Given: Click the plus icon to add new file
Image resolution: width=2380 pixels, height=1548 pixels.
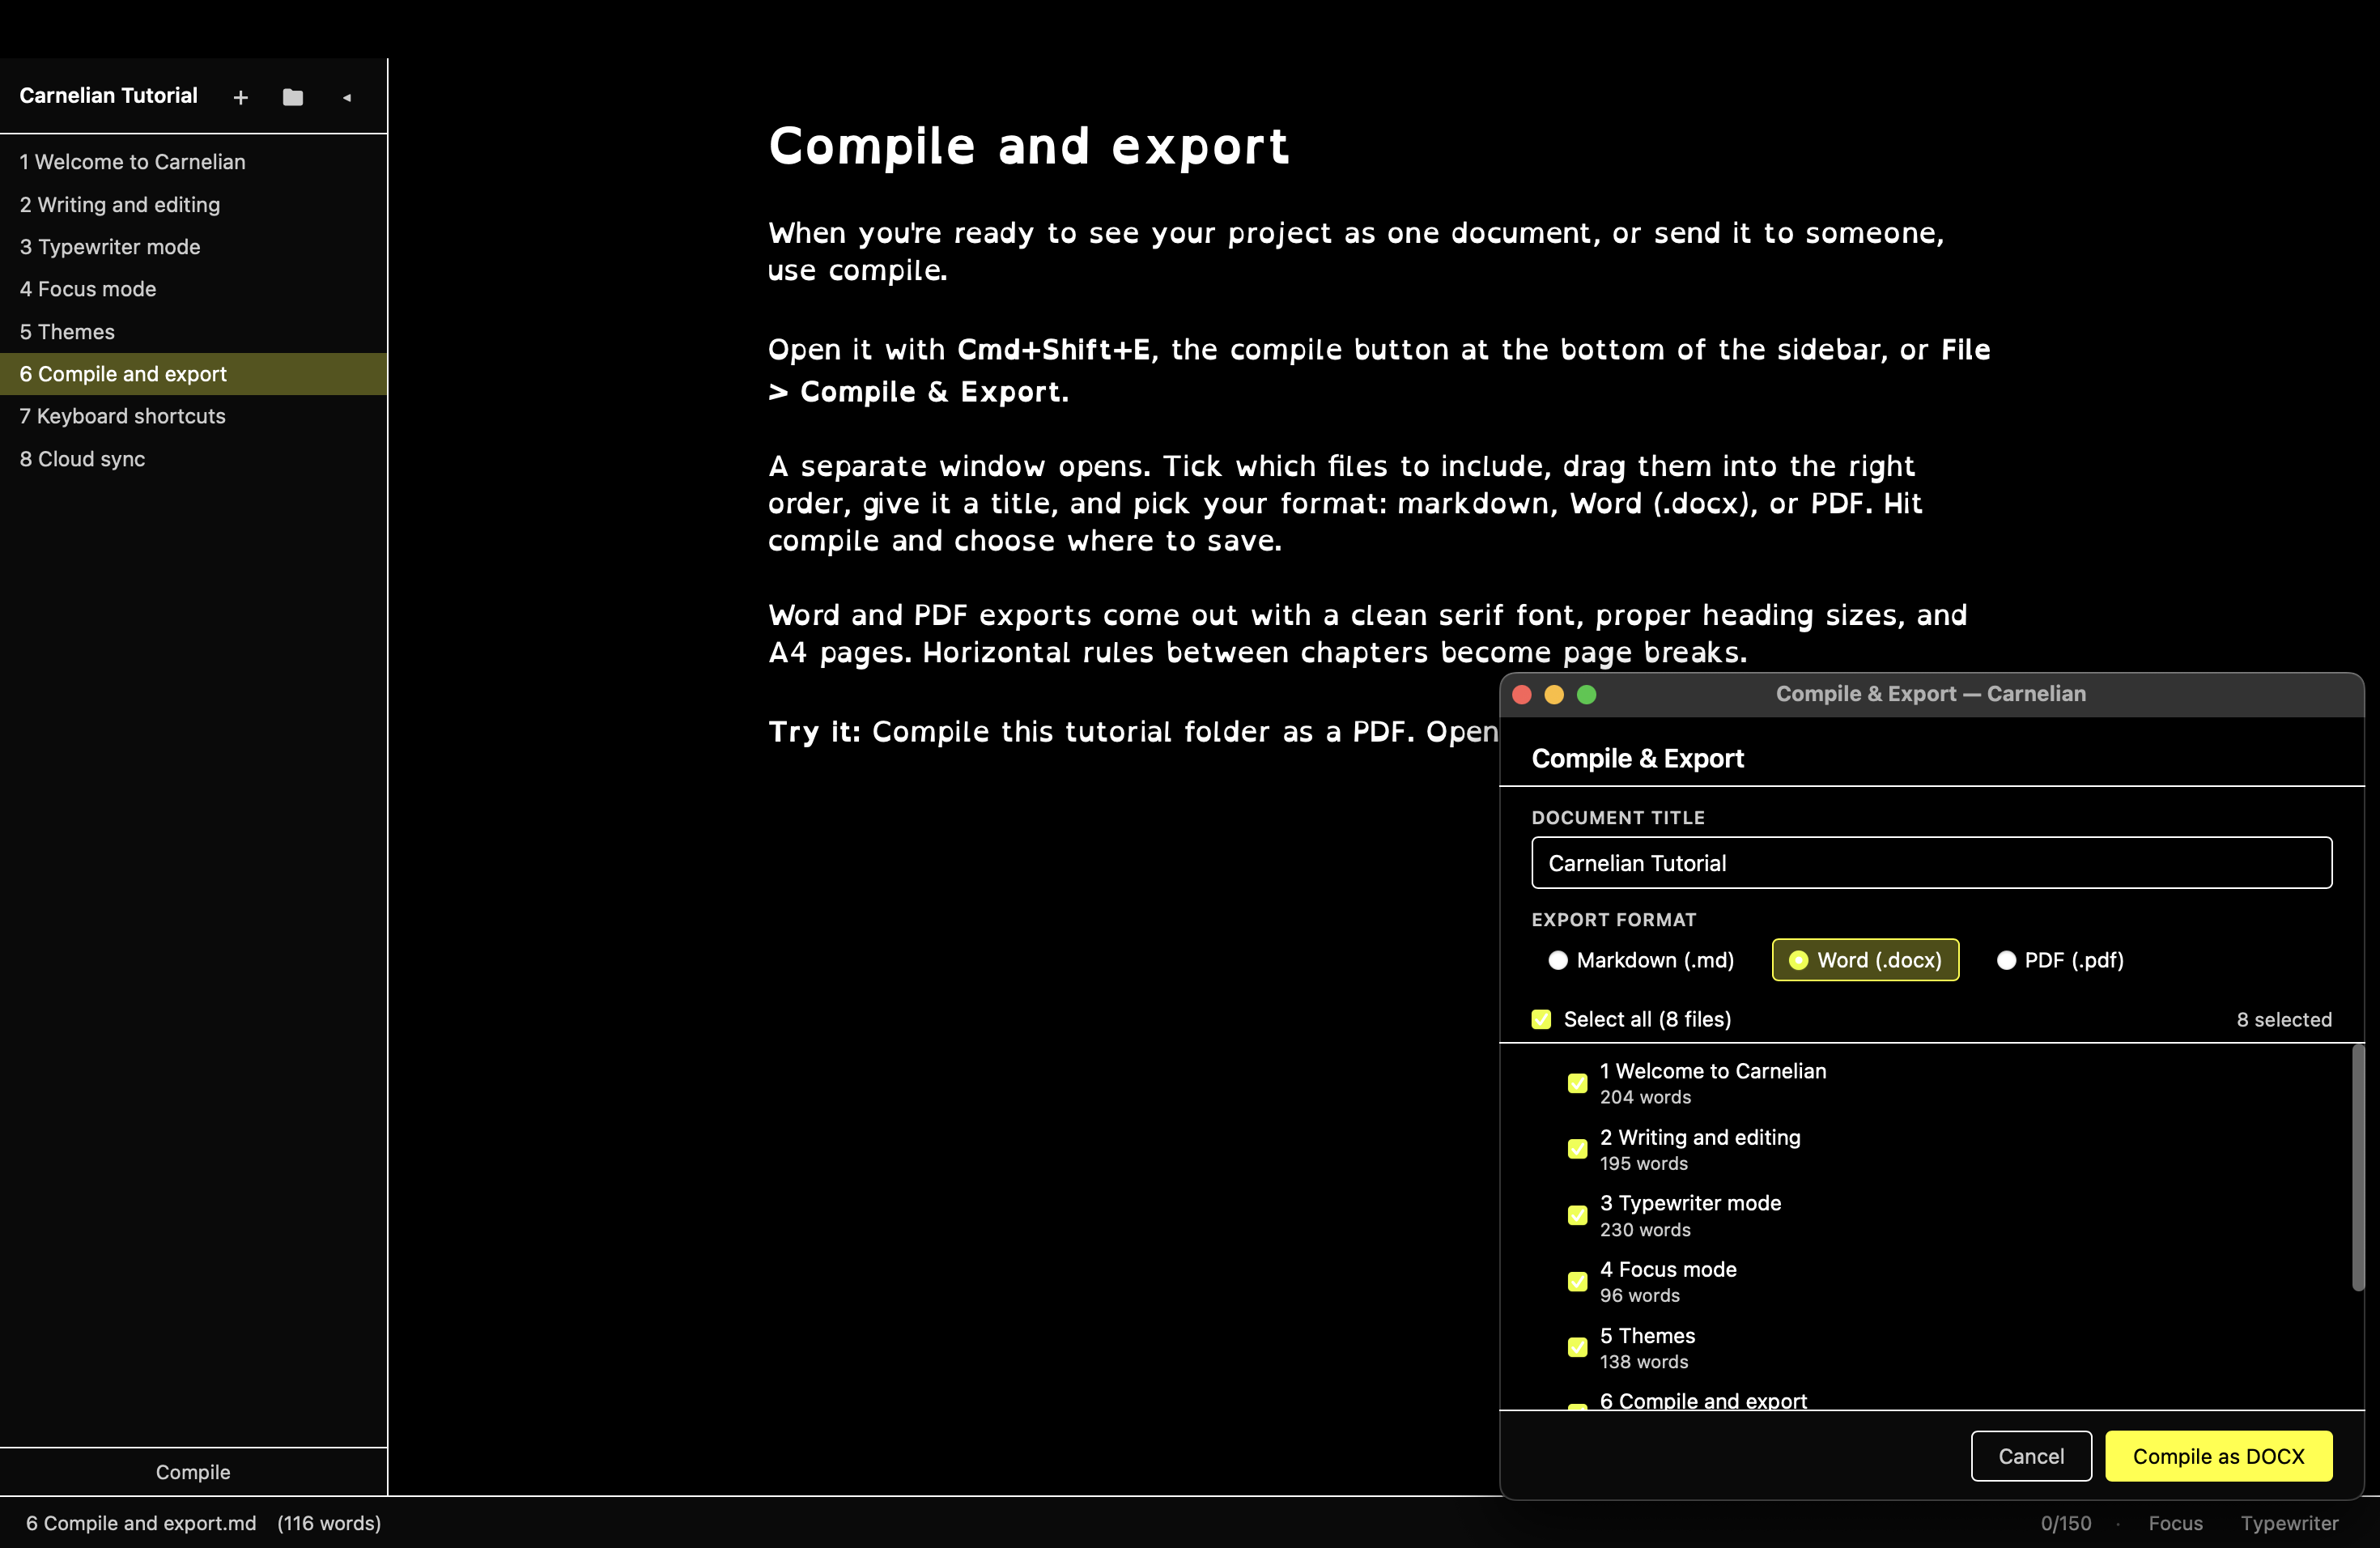Looking at the screenshot, I should (240, 97).
